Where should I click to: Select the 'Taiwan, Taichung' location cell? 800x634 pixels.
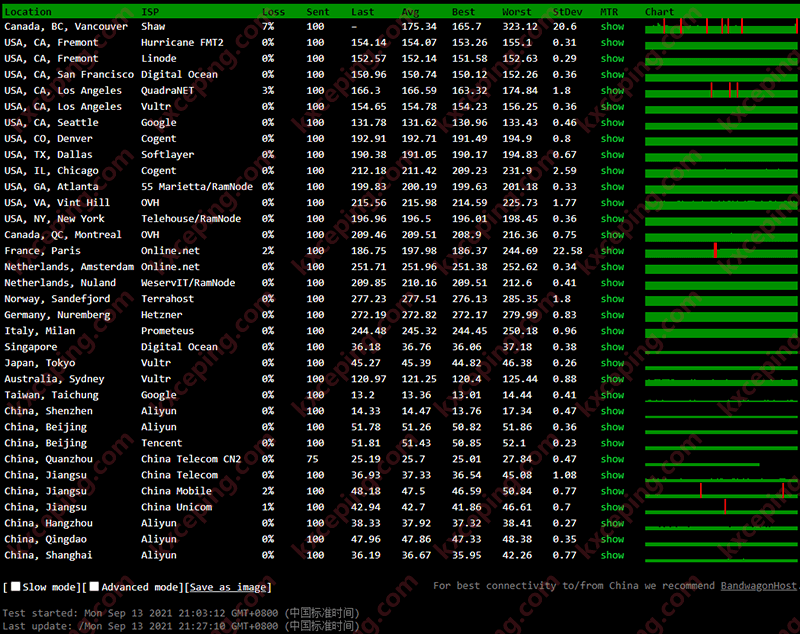click(52, 395)
